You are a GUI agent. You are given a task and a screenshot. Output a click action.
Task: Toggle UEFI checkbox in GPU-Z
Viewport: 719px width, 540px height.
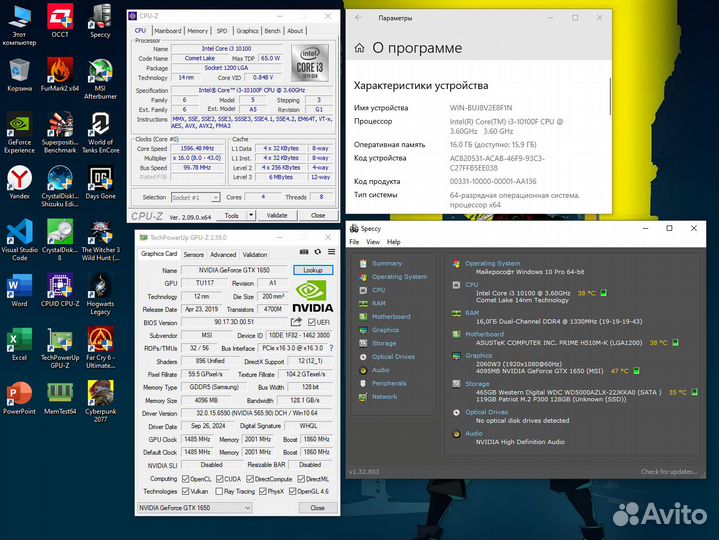[x=312, y=322]
